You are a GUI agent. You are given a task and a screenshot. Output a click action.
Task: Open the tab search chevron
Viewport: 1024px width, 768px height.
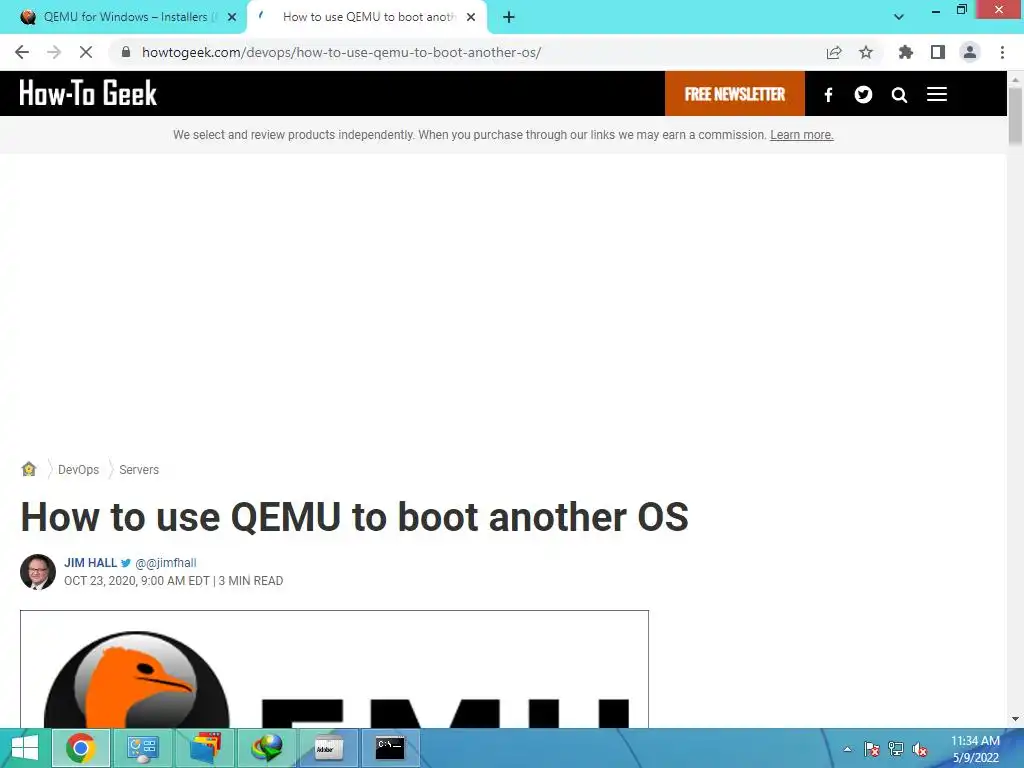(899, 17)
